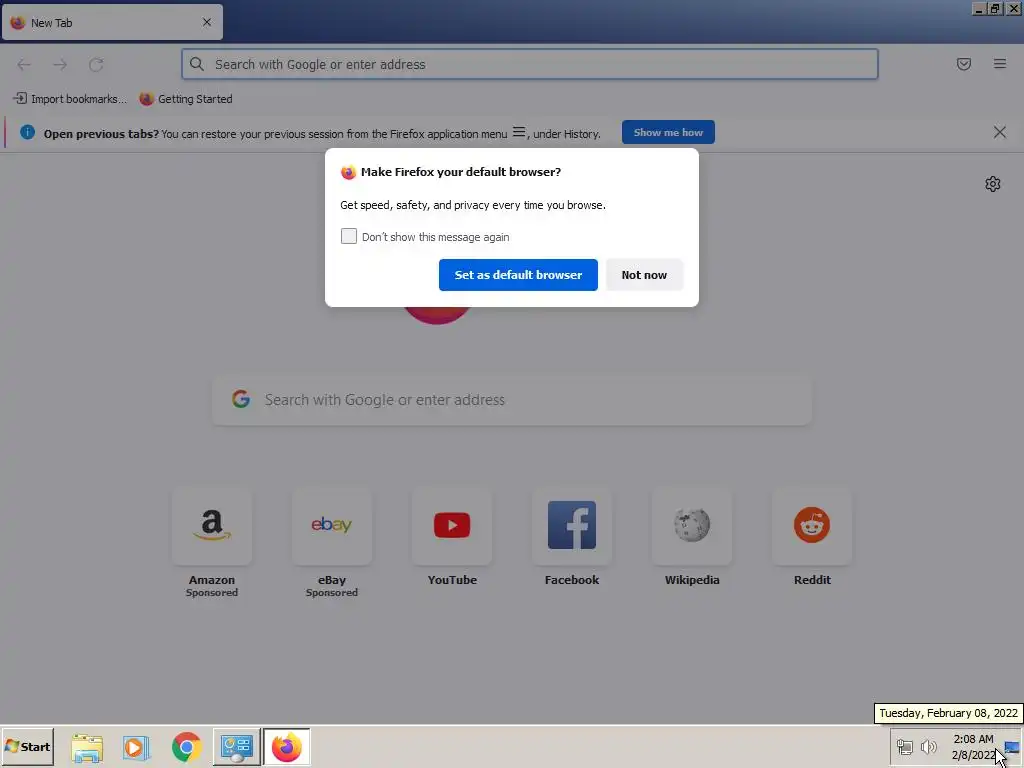Click the network tray icon
Image resolution: width=1024 pixels, height=768 pixels.
coord(904,746)
